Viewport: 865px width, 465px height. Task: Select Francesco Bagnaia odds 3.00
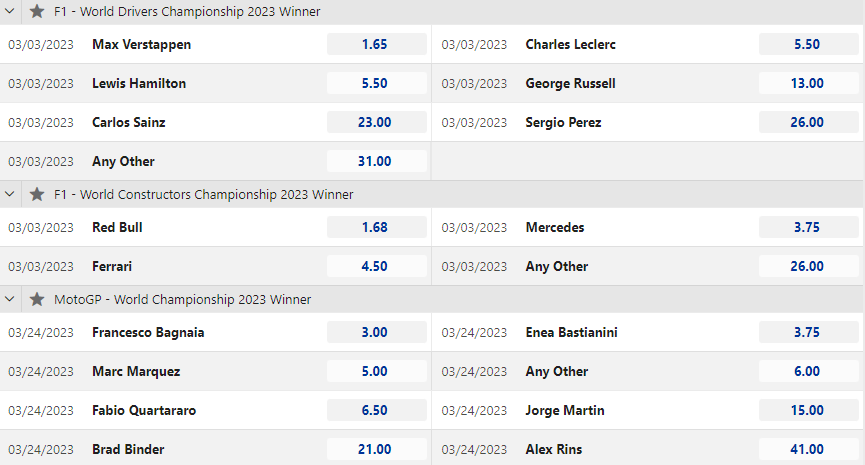coord(376,333)
